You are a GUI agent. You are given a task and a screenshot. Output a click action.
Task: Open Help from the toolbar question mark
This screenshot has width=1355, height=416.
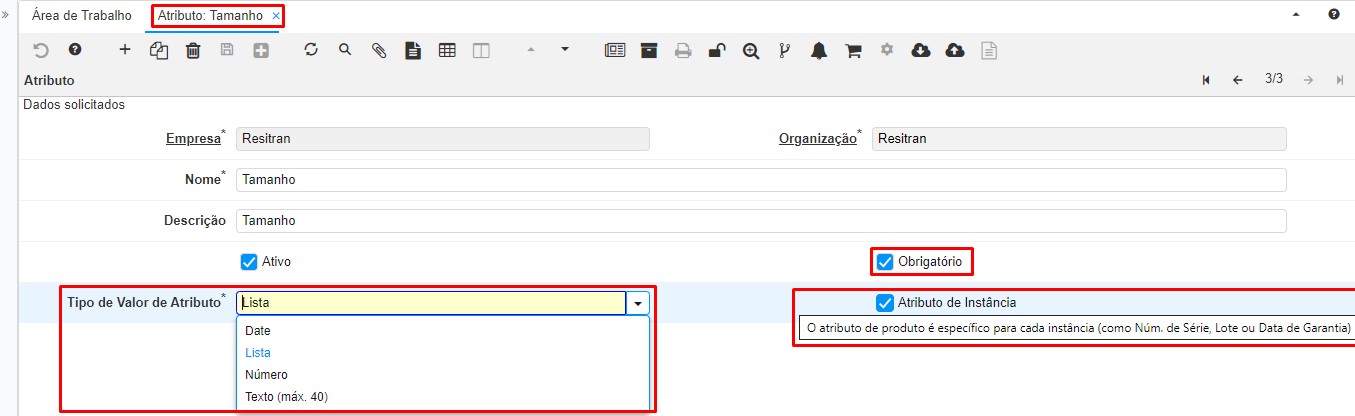tap(74, 50)
